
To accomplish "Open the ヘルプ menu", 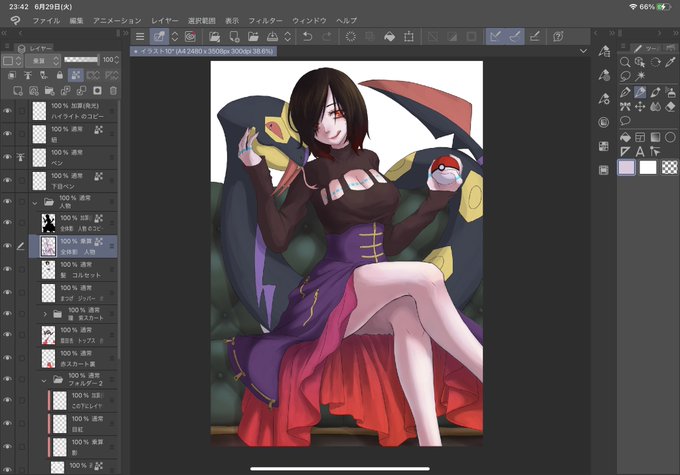I will (346, 20).
